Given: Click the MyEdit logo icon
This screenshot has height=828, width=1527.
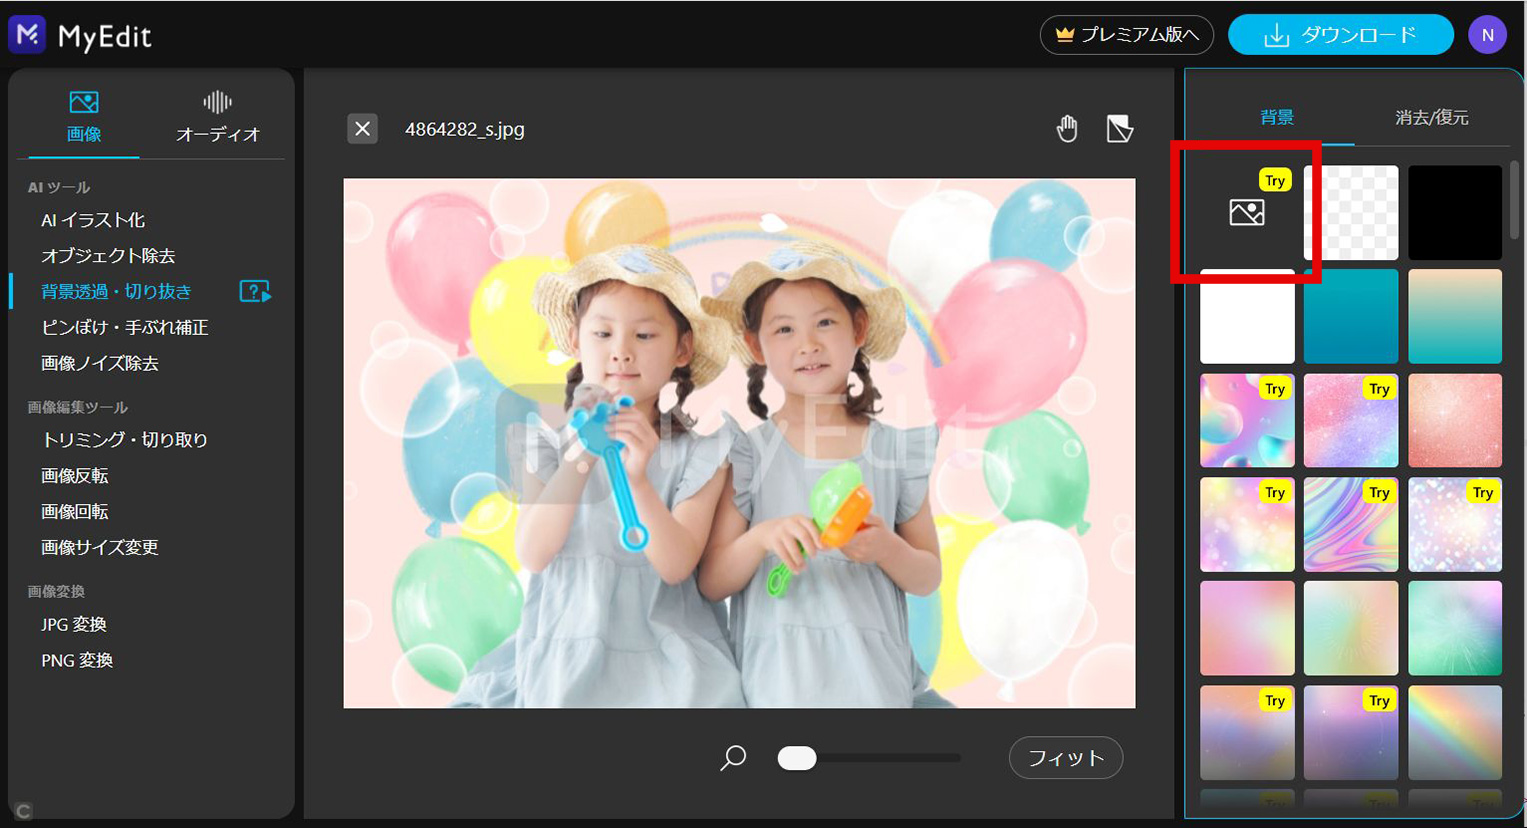Looking at the screenshot, I should coord(28,35).
